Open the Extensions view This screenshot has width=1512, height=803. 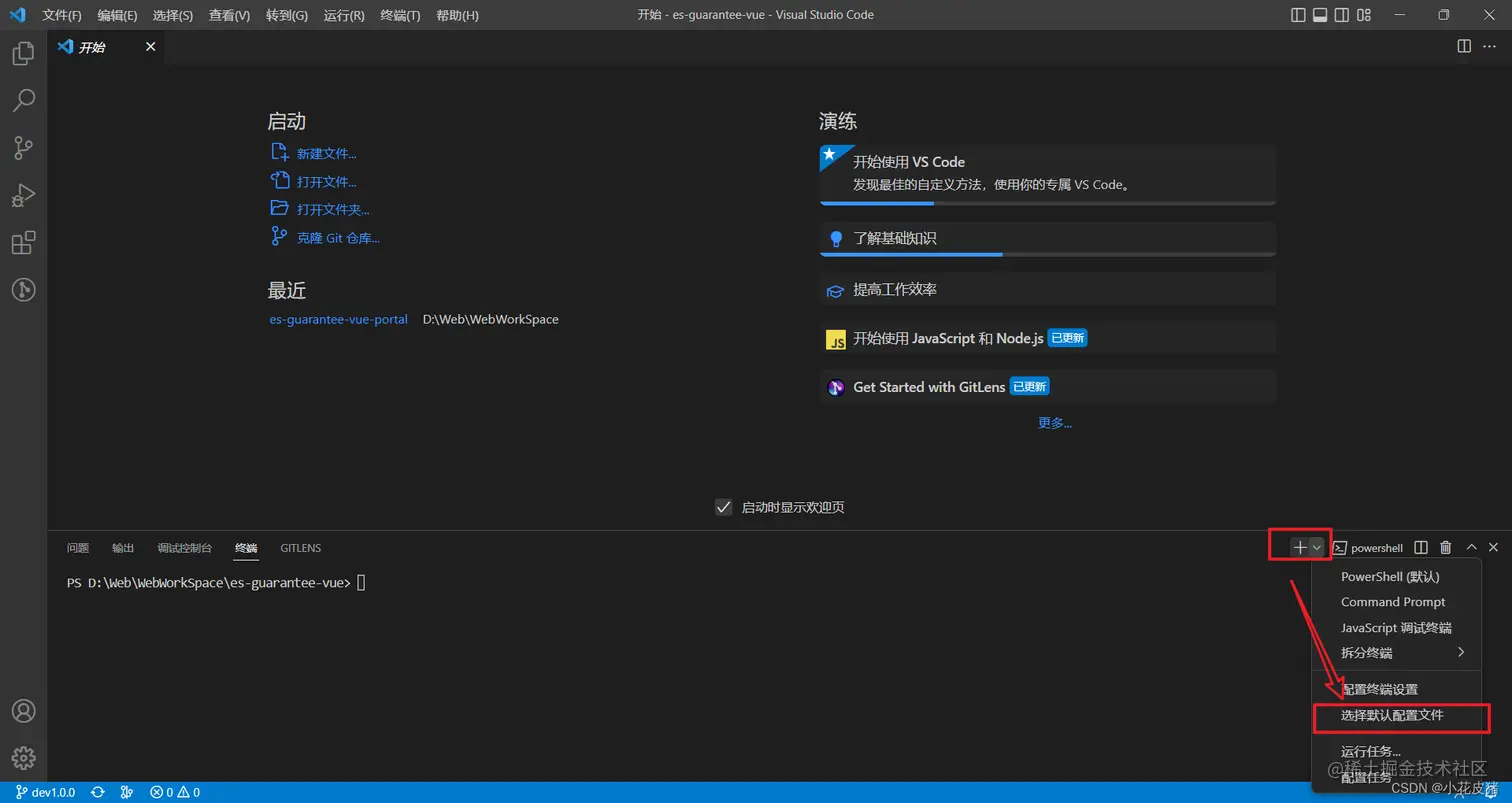(x=23, y=243)
